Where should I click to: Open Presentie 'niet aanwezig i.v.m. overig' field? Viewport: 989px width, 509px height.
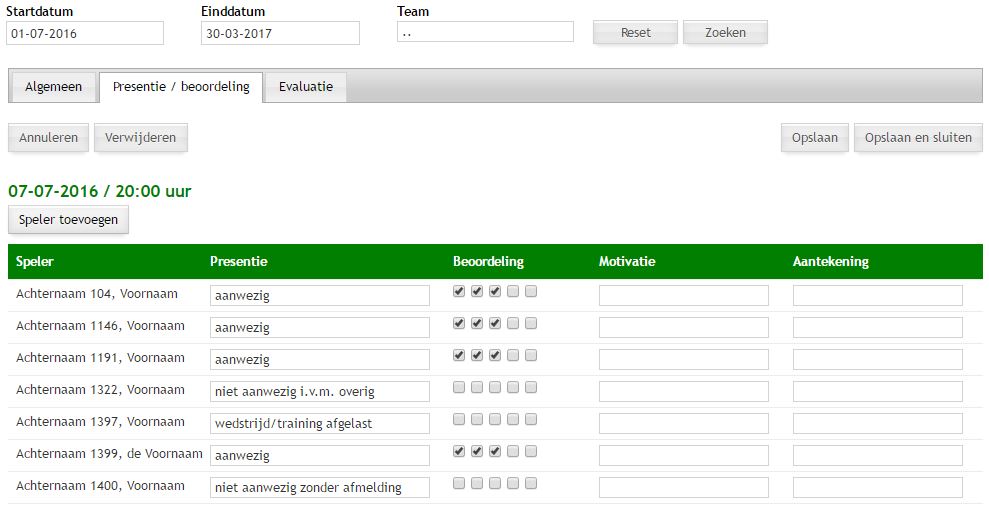(x=320, y=392)
